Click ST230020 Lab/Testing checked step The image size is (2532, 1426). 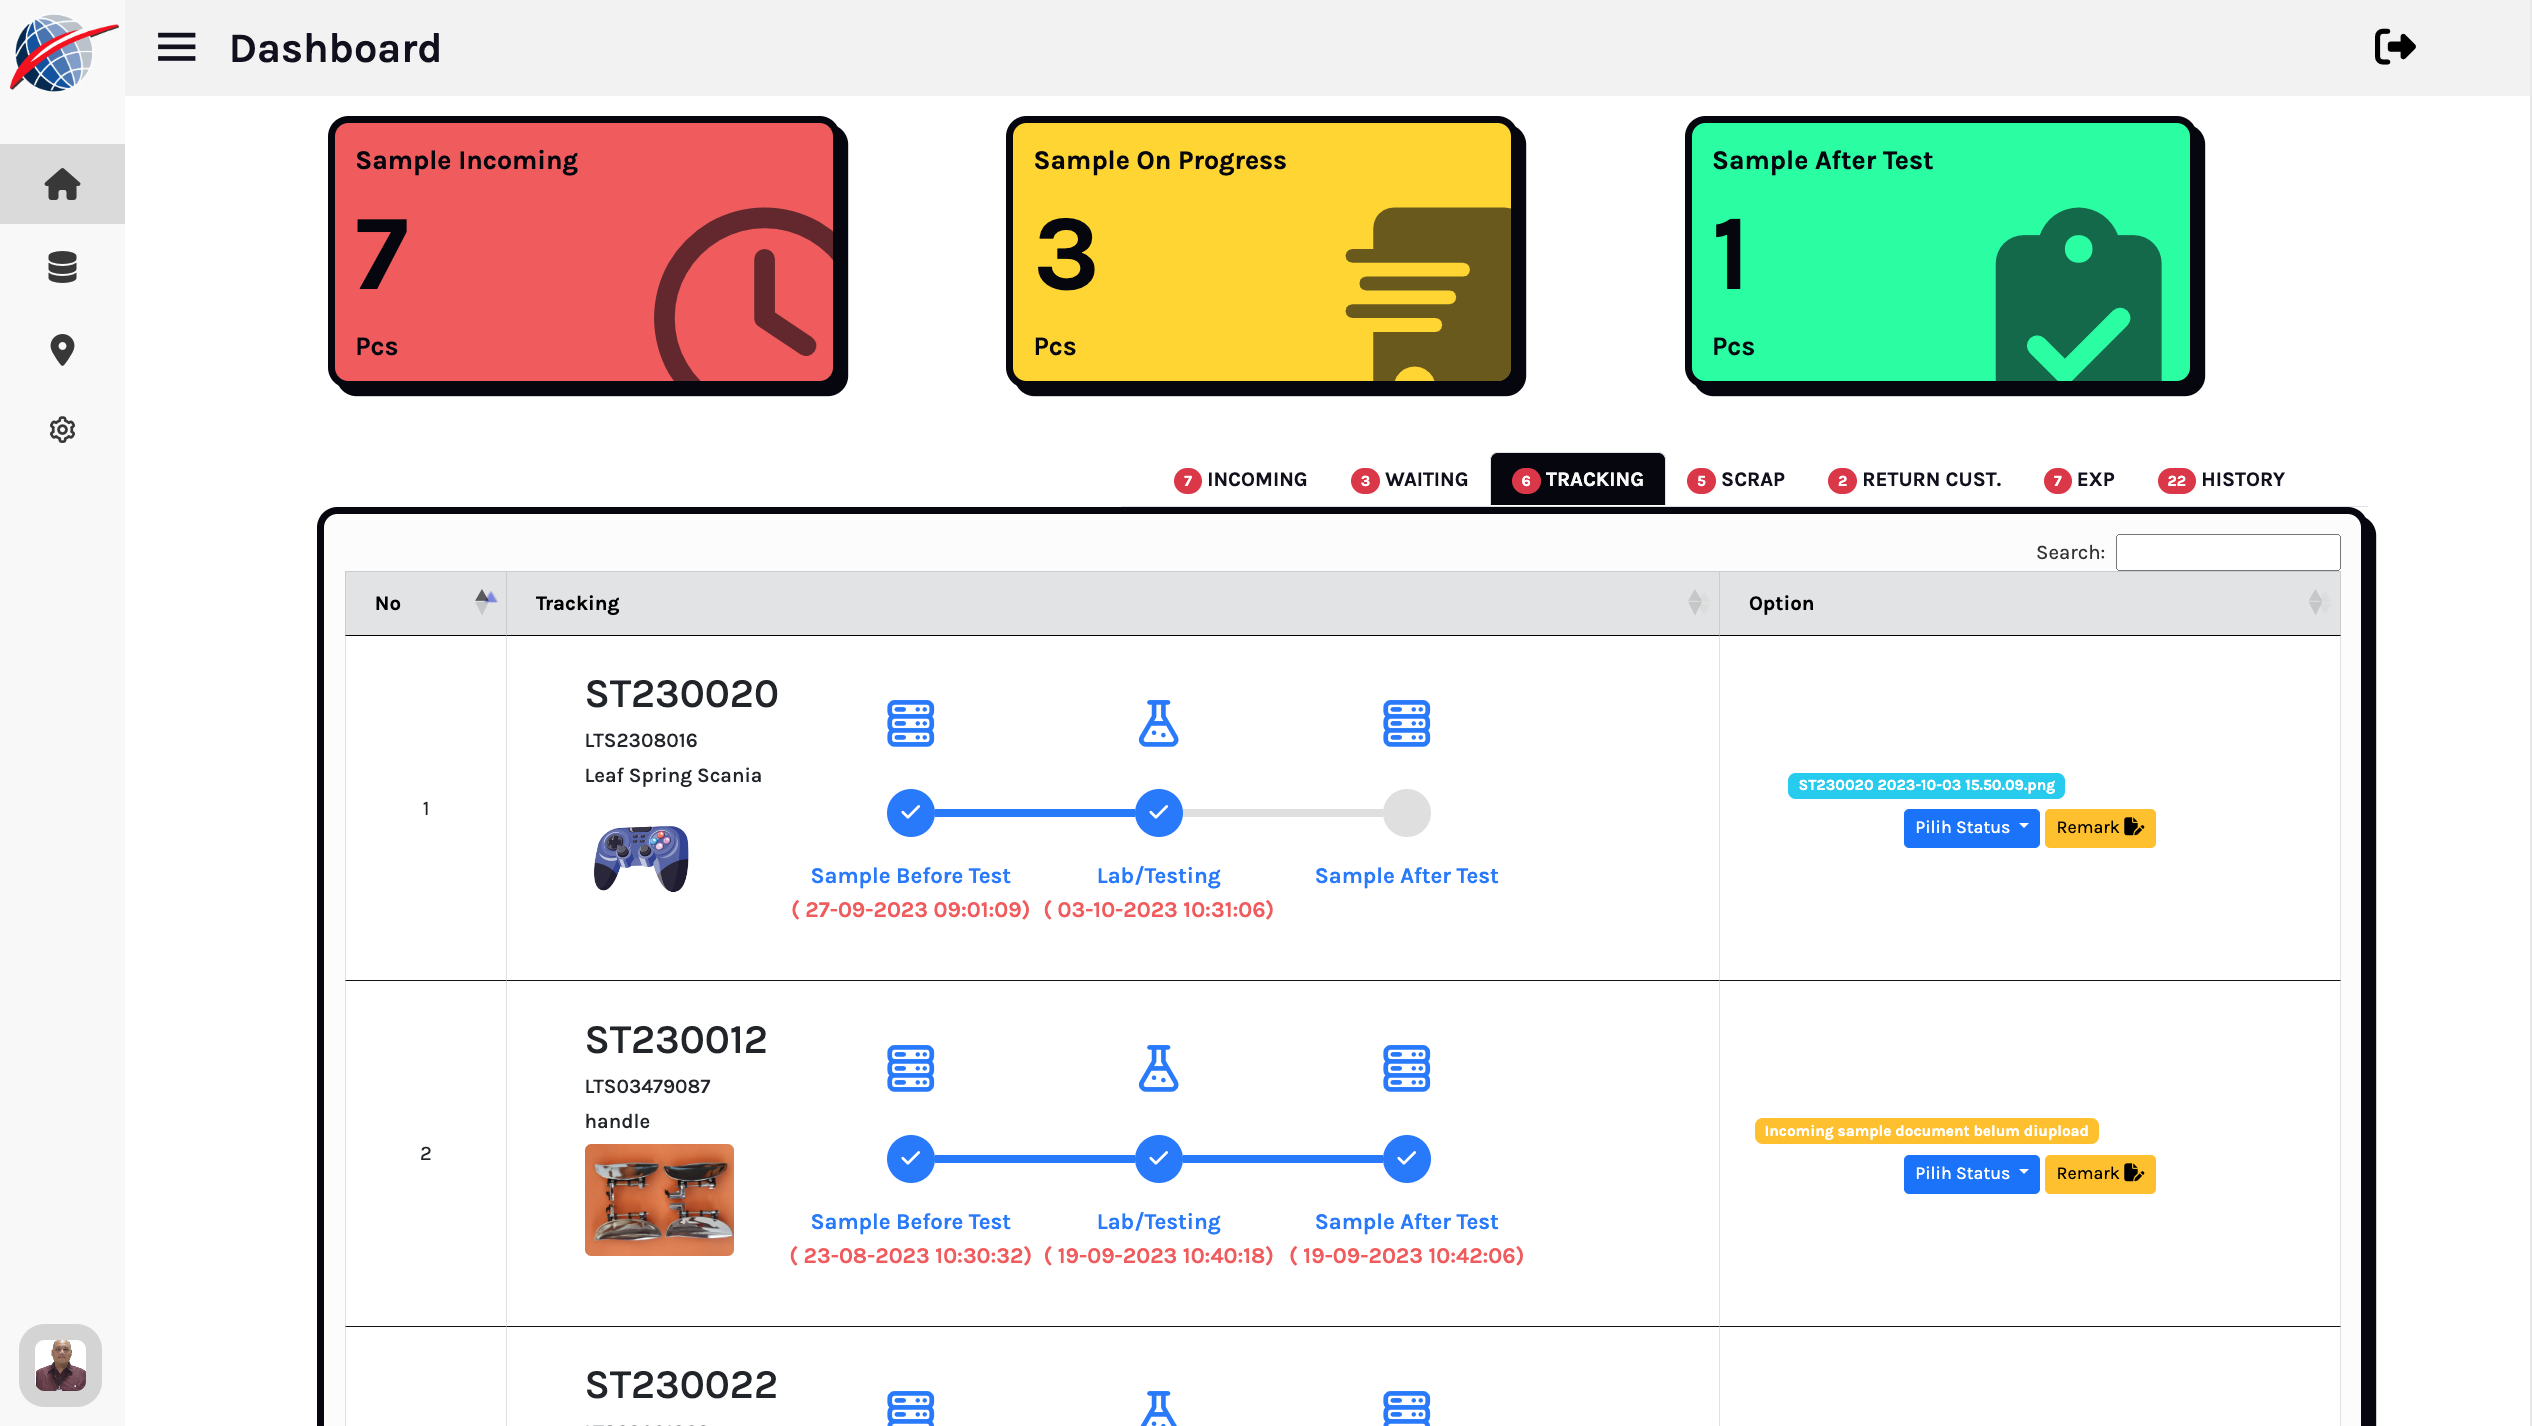click(x=1158, y=813)
